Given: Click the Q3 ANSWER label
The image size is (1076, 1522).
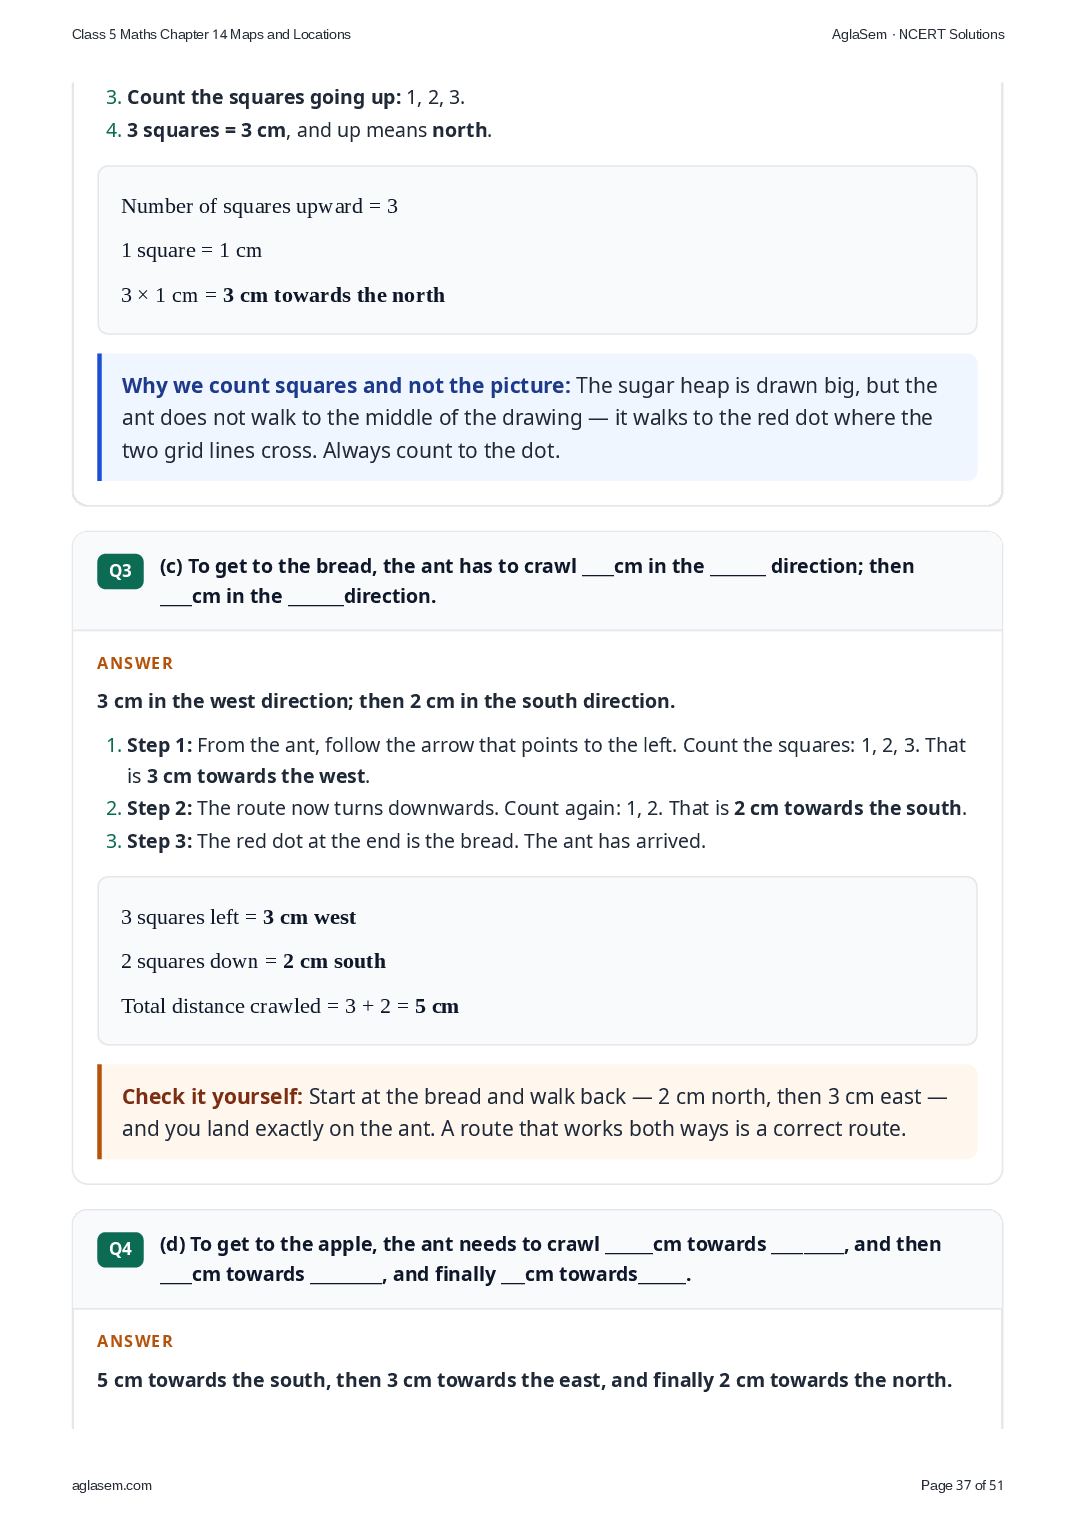Looking at the screenshot, I should click(x=135, y=663).
